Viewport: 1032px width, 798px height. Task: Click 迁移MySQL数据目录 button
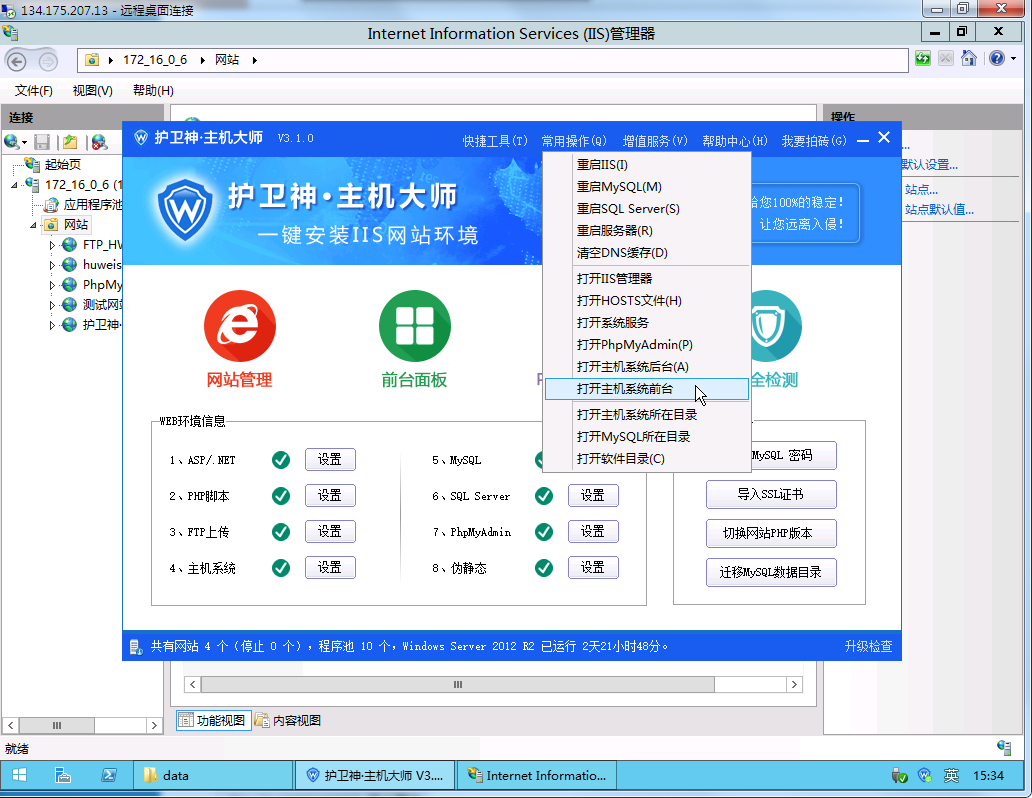pyautogui.click(x=771, y=572)
